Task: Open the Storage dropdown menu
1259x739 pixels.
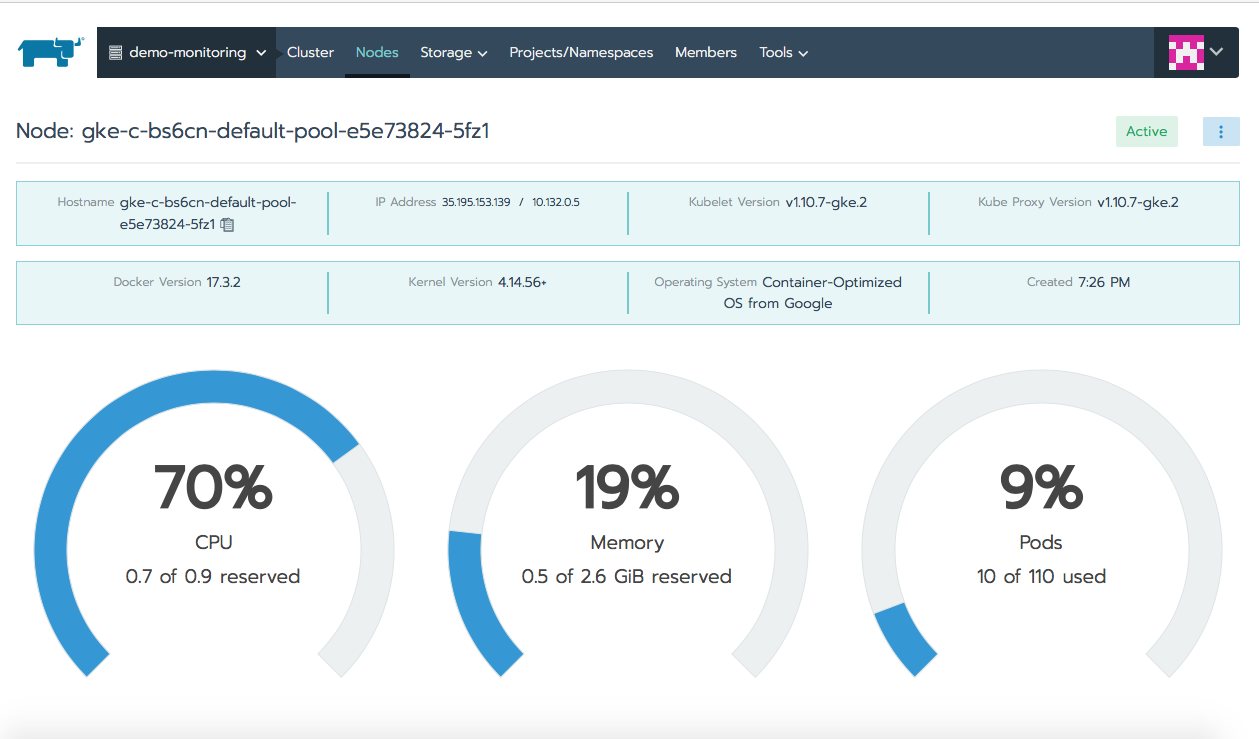Action: [x=453, y=52]
